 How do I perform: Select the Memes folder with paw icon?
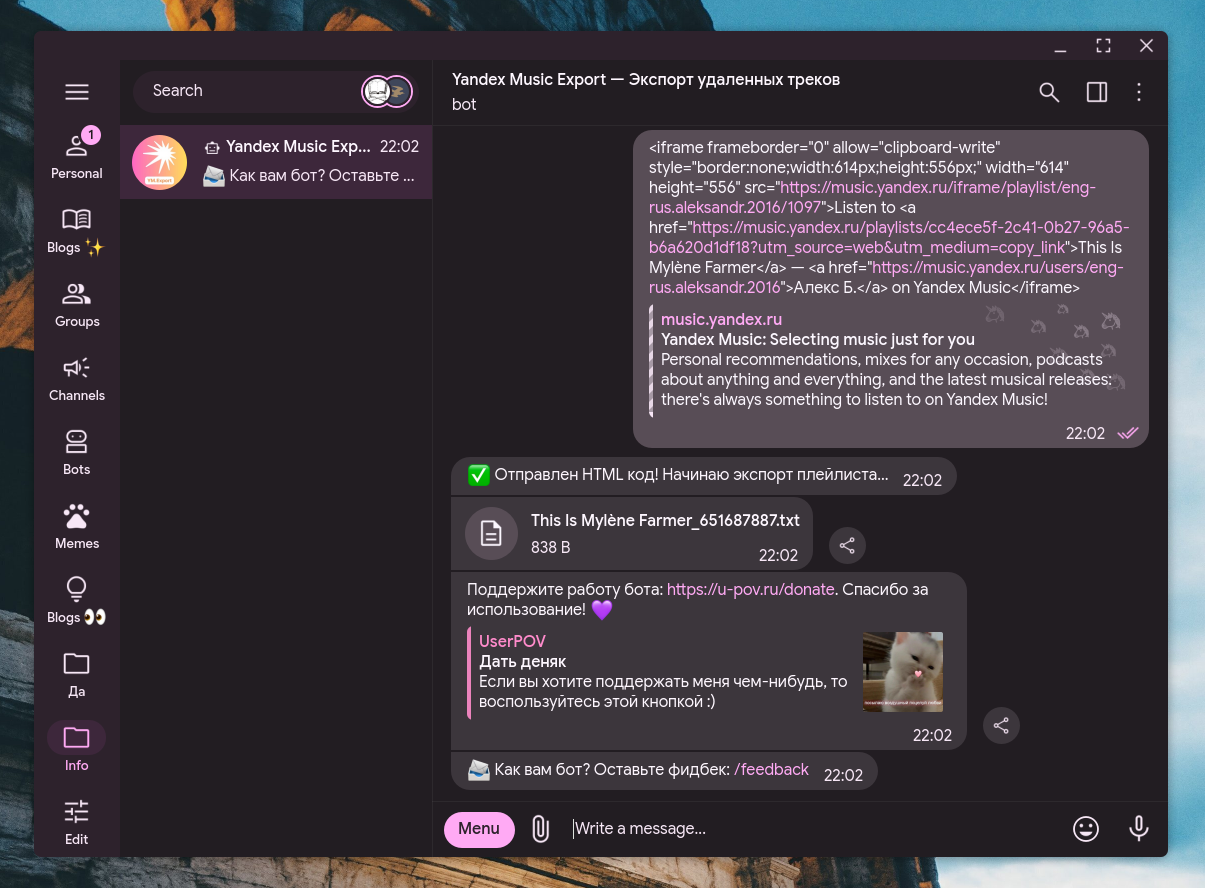(77, 526)
